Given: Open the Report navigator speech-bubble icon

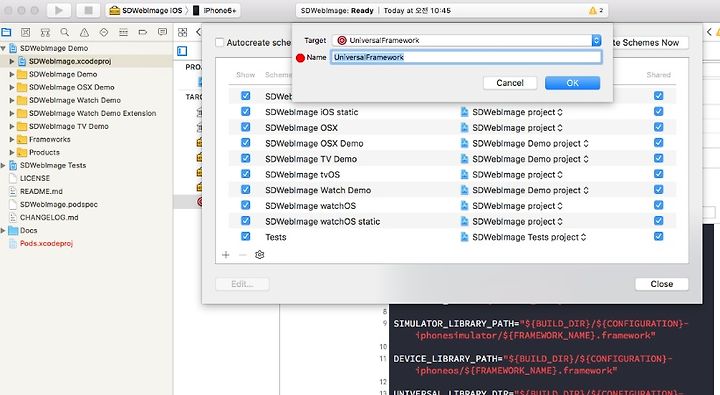Looking at the screenshot, I should pos(162,32).
